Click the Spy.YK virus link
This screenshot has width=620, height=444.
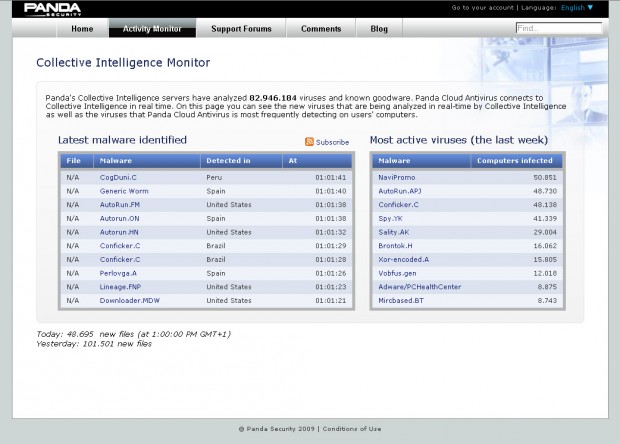(390, 218)
